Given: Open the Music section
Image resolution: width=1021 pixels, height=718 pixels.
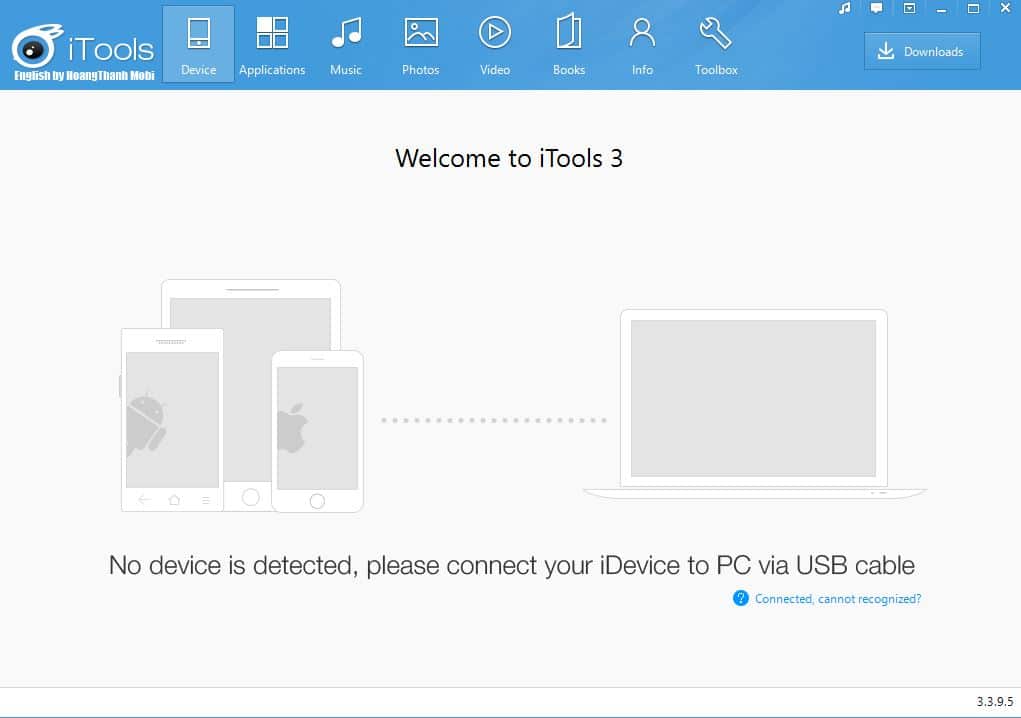Looking at the screenshot, I should [x=346, y=44].
